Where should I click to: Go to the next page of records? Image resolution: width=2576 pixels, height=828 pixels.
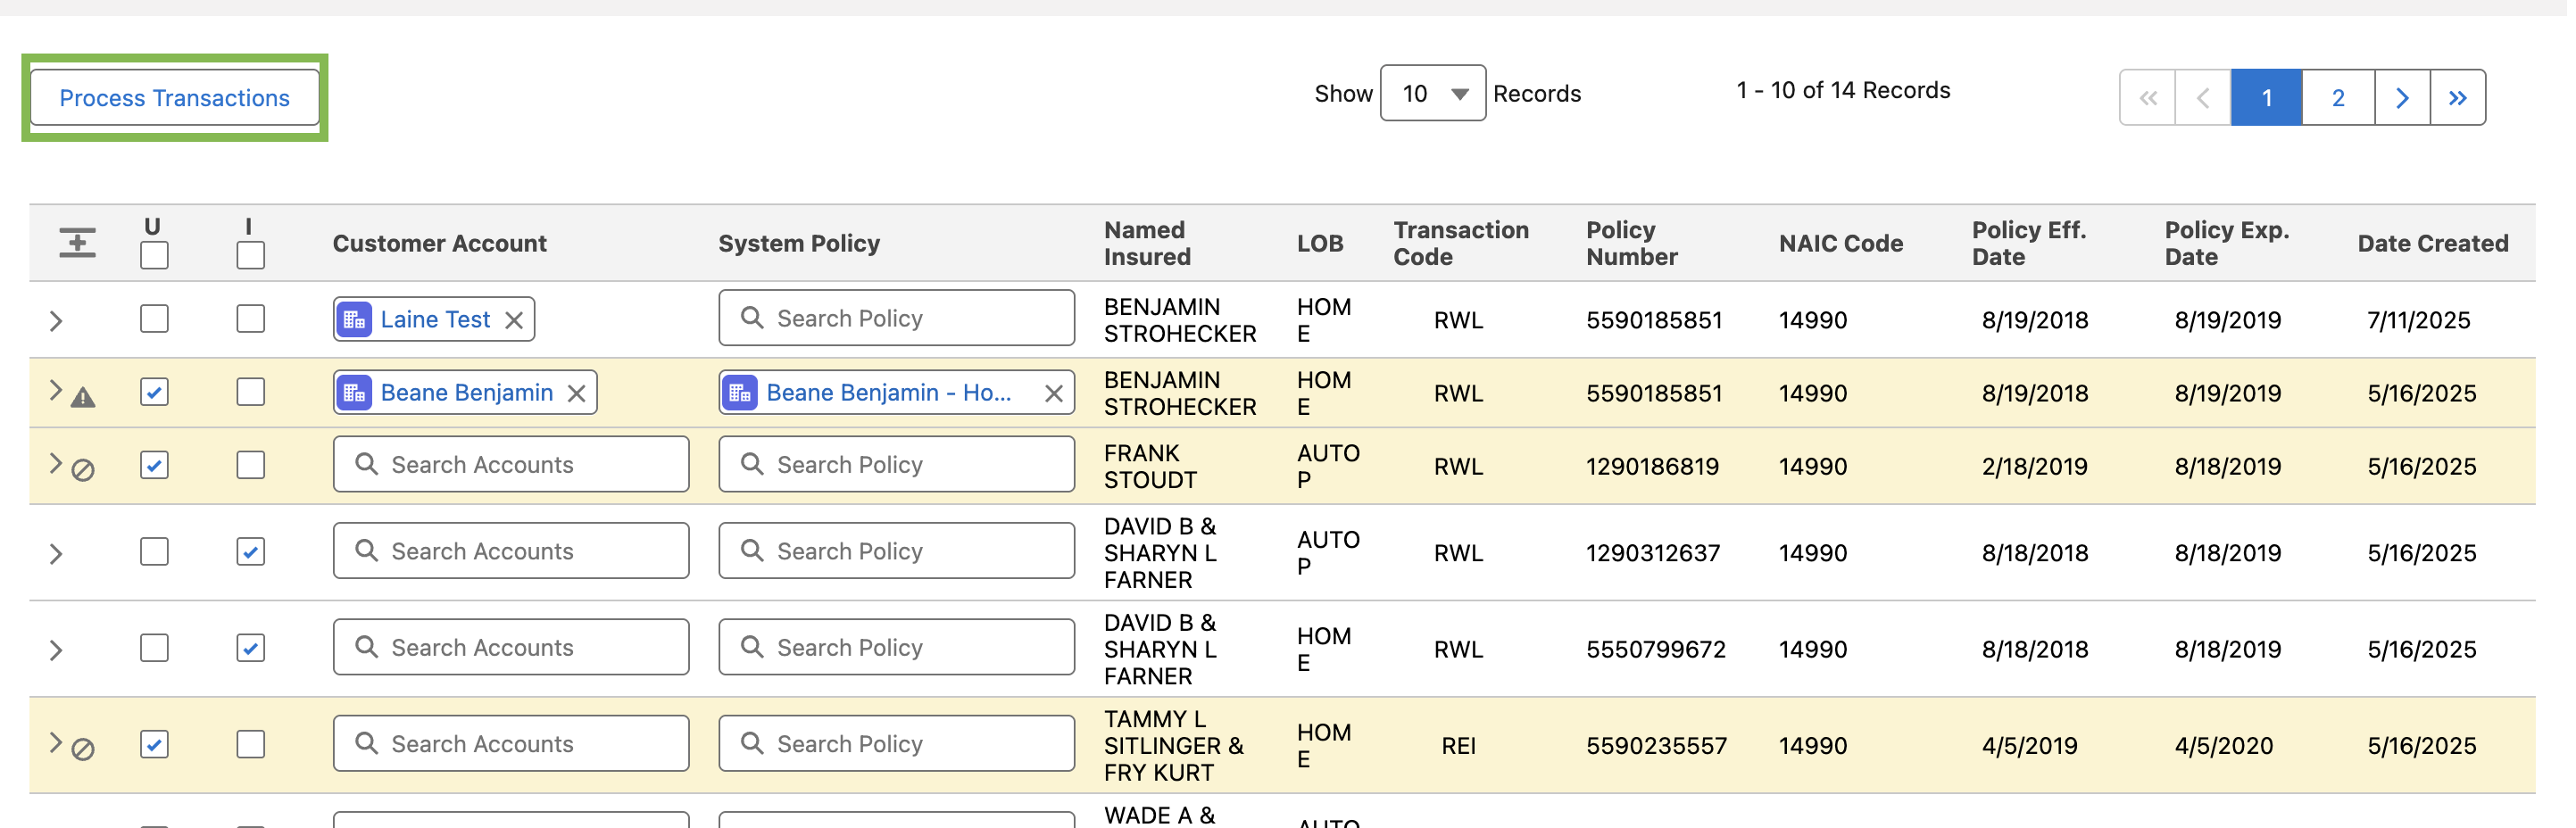tap(2402, 98)
